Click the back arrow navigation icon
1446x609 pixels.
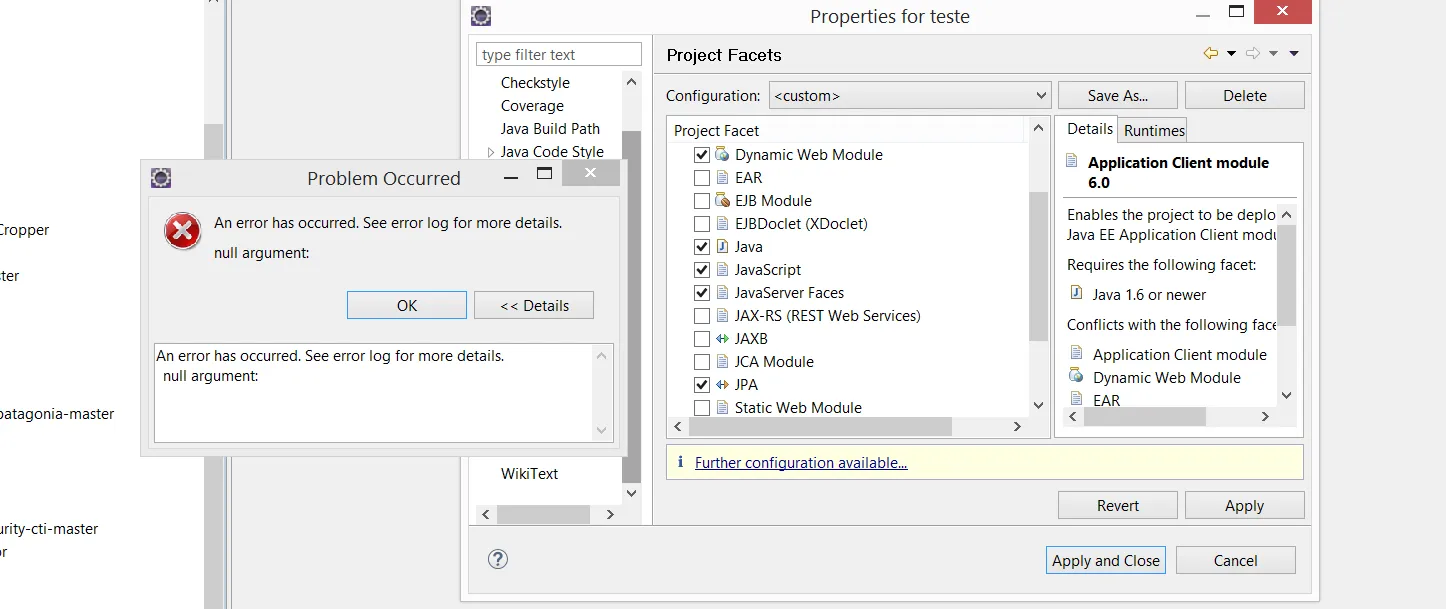click(1211, 54)
